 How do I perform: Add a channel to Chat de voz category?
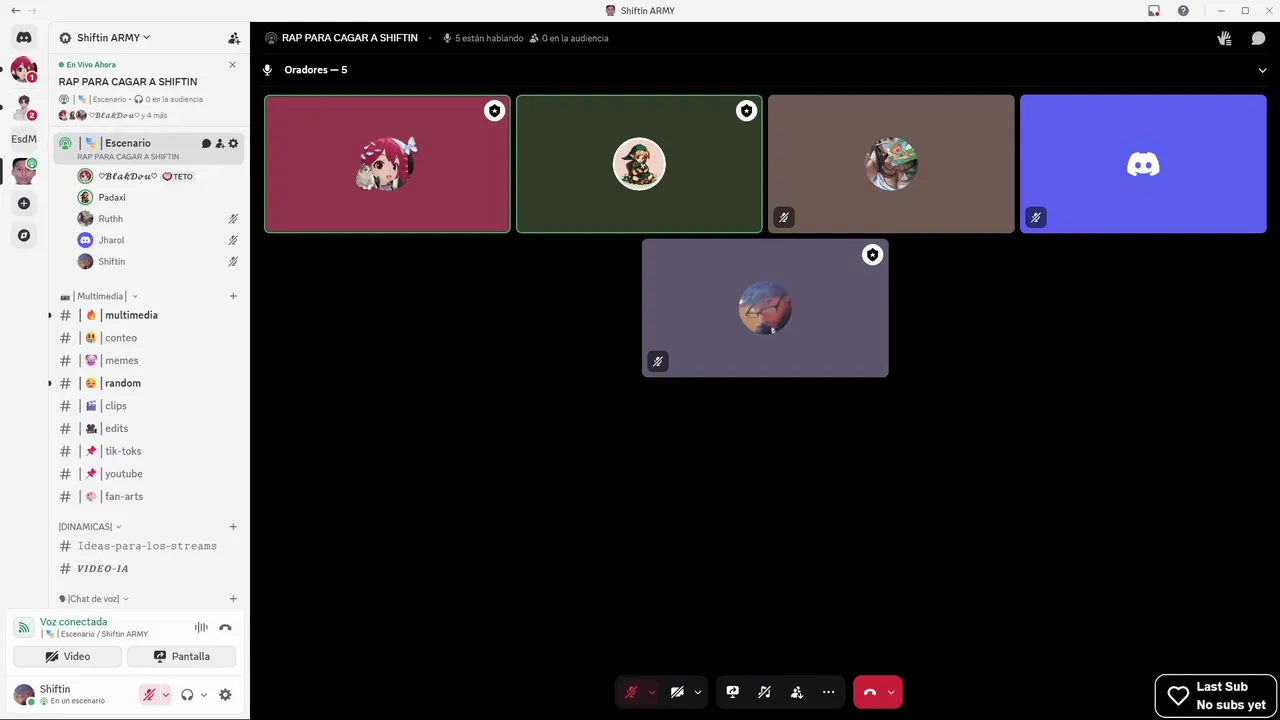tap(233, 599)
